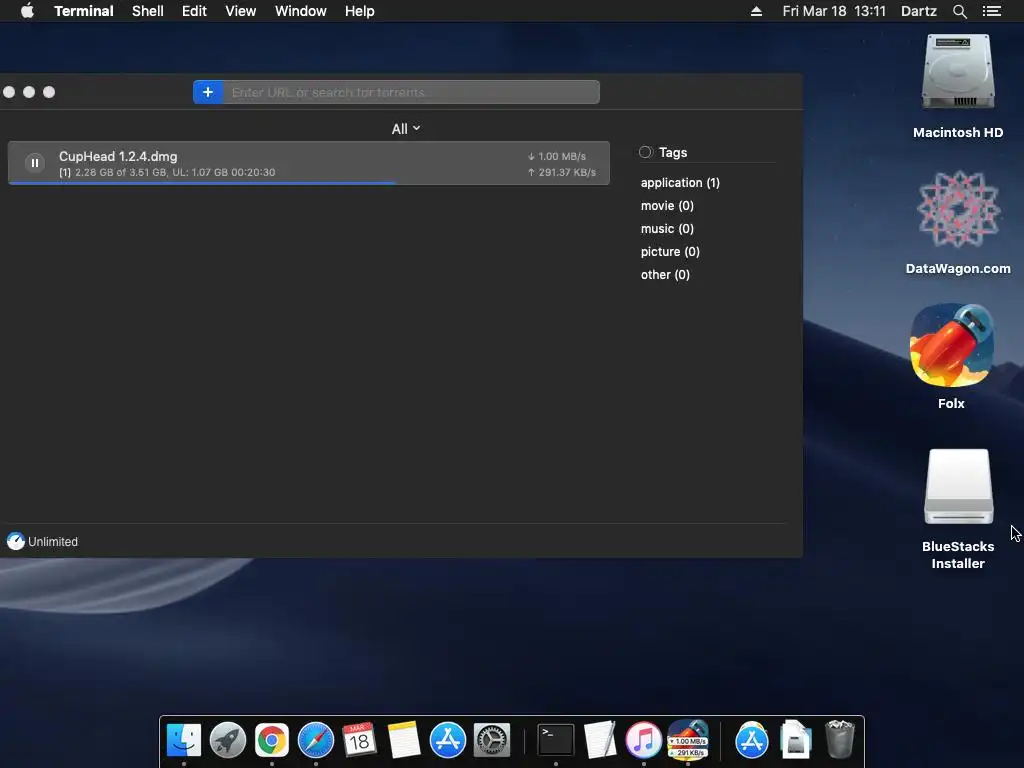The width and height of the screenshot is (1024, 768).
Task: Focus the URL or torrent search field
Action: pyautogui.click(x=411, y=92)
